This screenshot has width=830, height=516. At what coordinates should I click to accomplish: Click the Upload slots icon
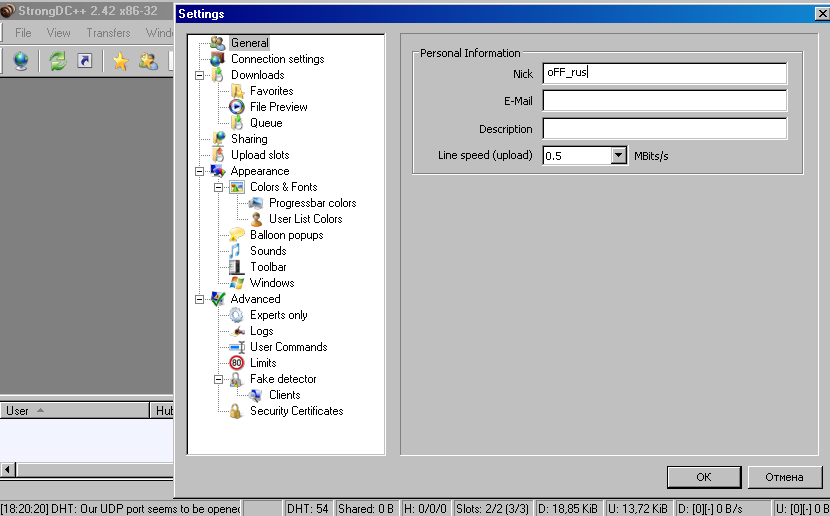click(x=218, y=155)
